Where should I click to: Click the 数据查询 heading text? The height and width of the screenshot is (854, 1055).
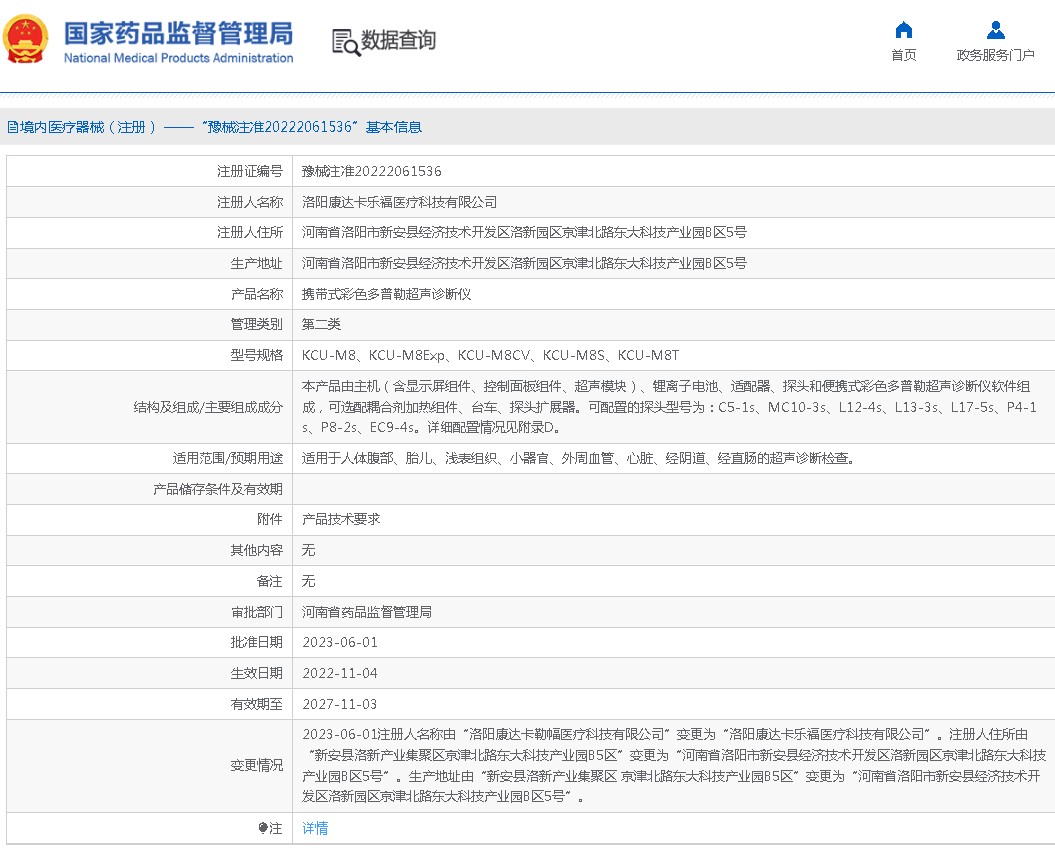click(x=398, y=41)
